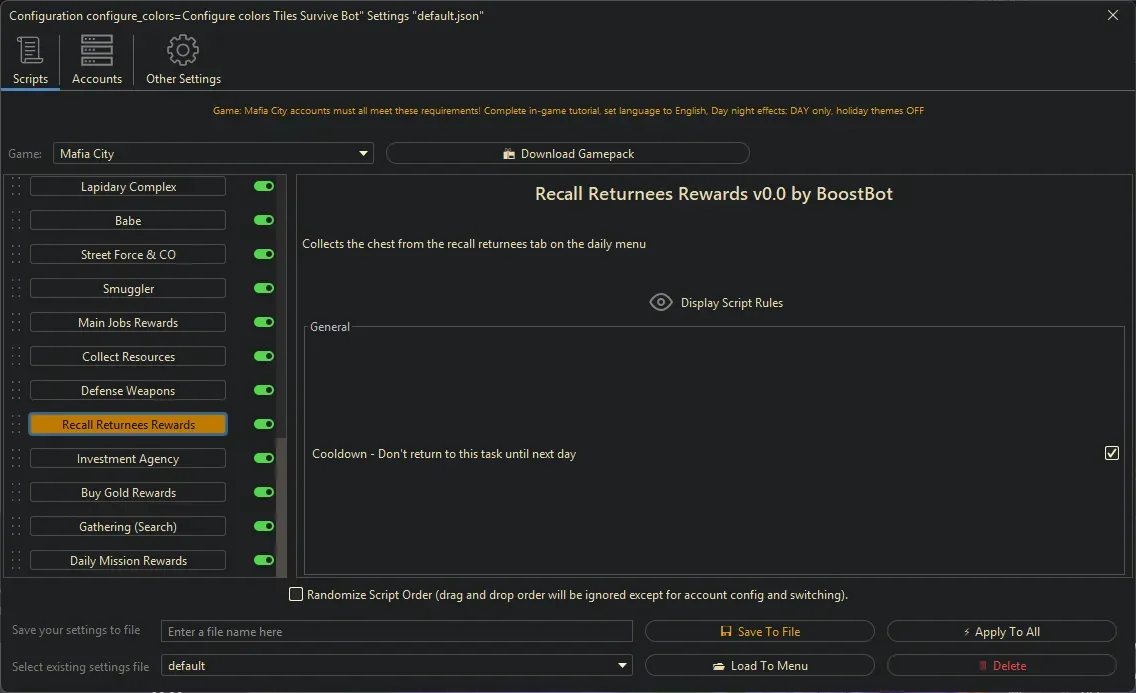Open the Other Settings tab
The image size is (1136, 693).
(x=183, y=60)
